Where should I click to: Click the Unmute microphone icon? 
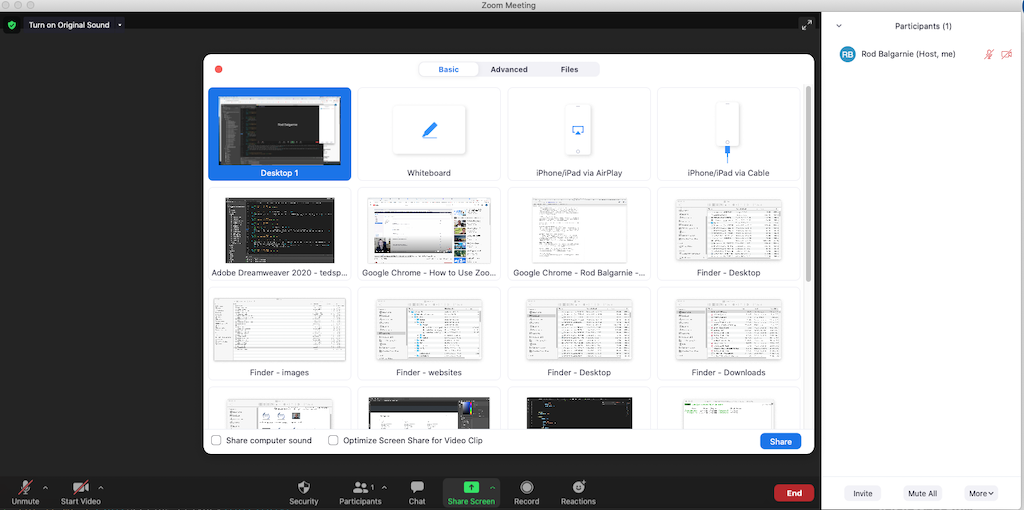click(x=25, y=487)
